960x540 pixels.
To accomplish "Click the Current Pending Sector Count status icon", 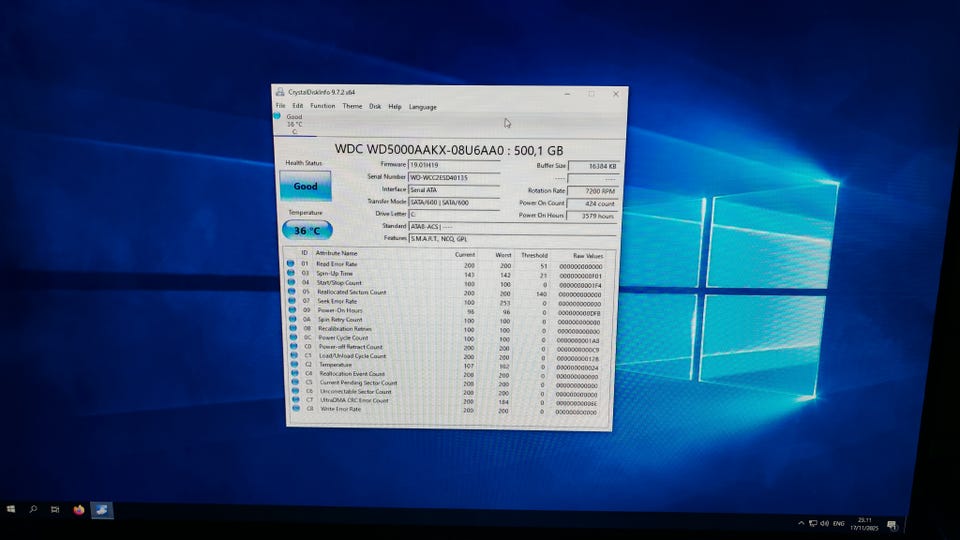I will pyautogui.click(x=295, y=381).
